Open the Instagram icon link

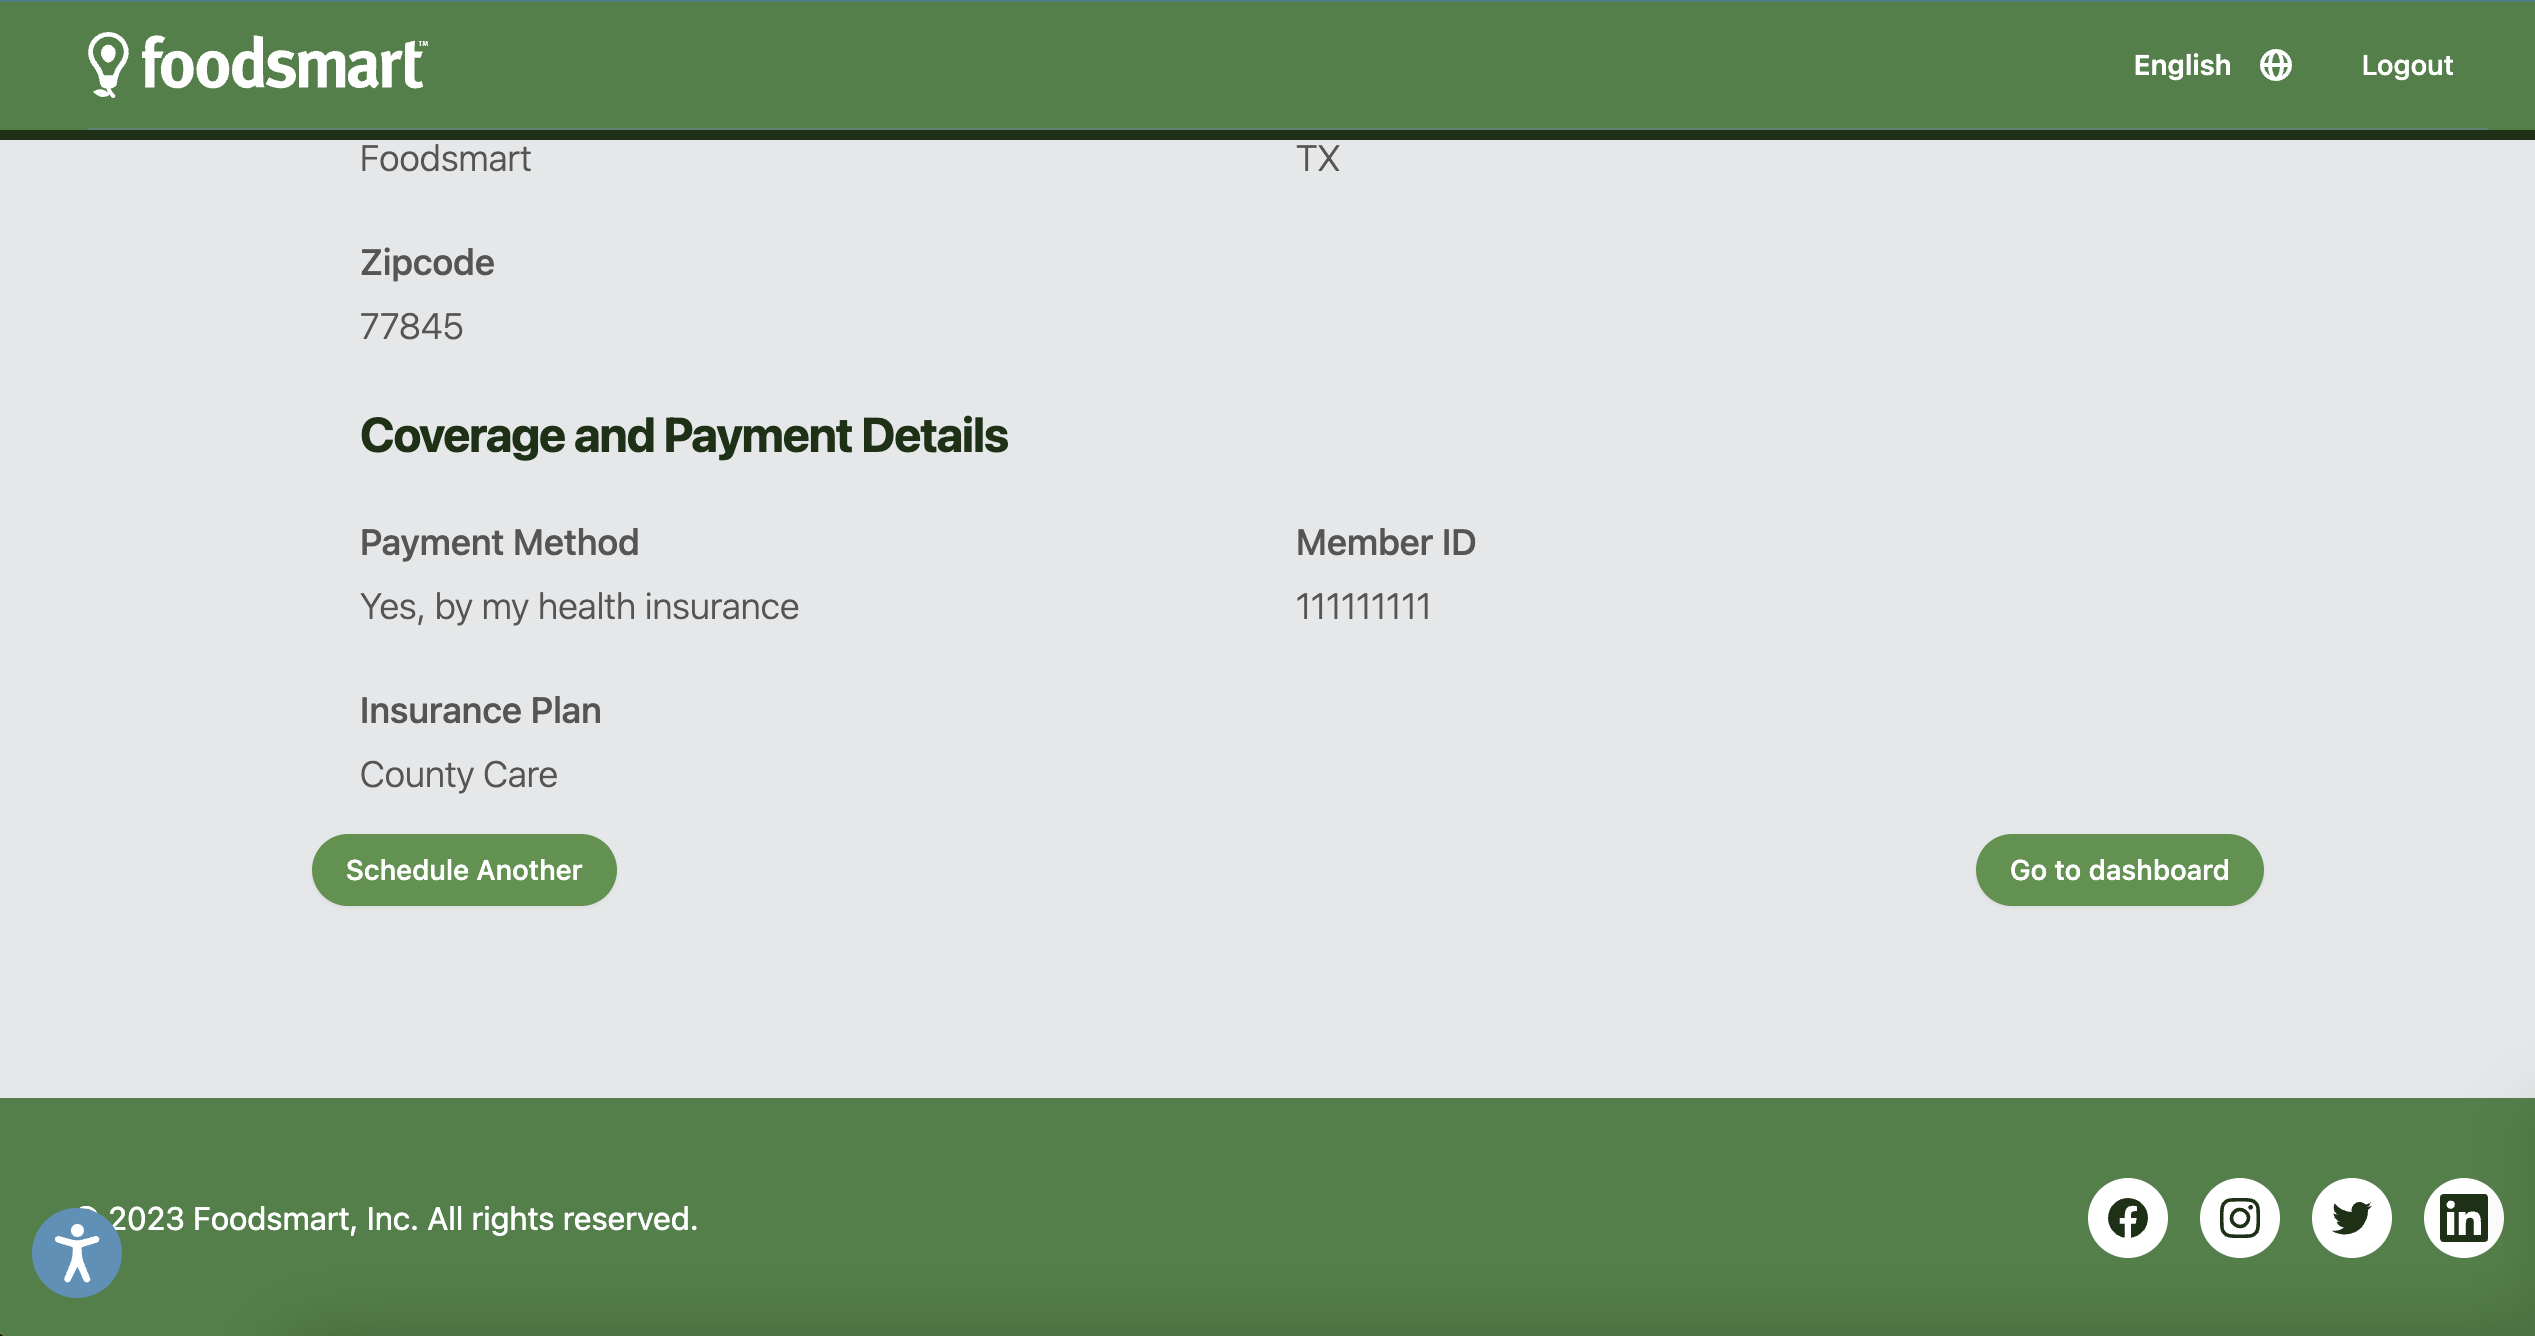click(2240, 1218)
